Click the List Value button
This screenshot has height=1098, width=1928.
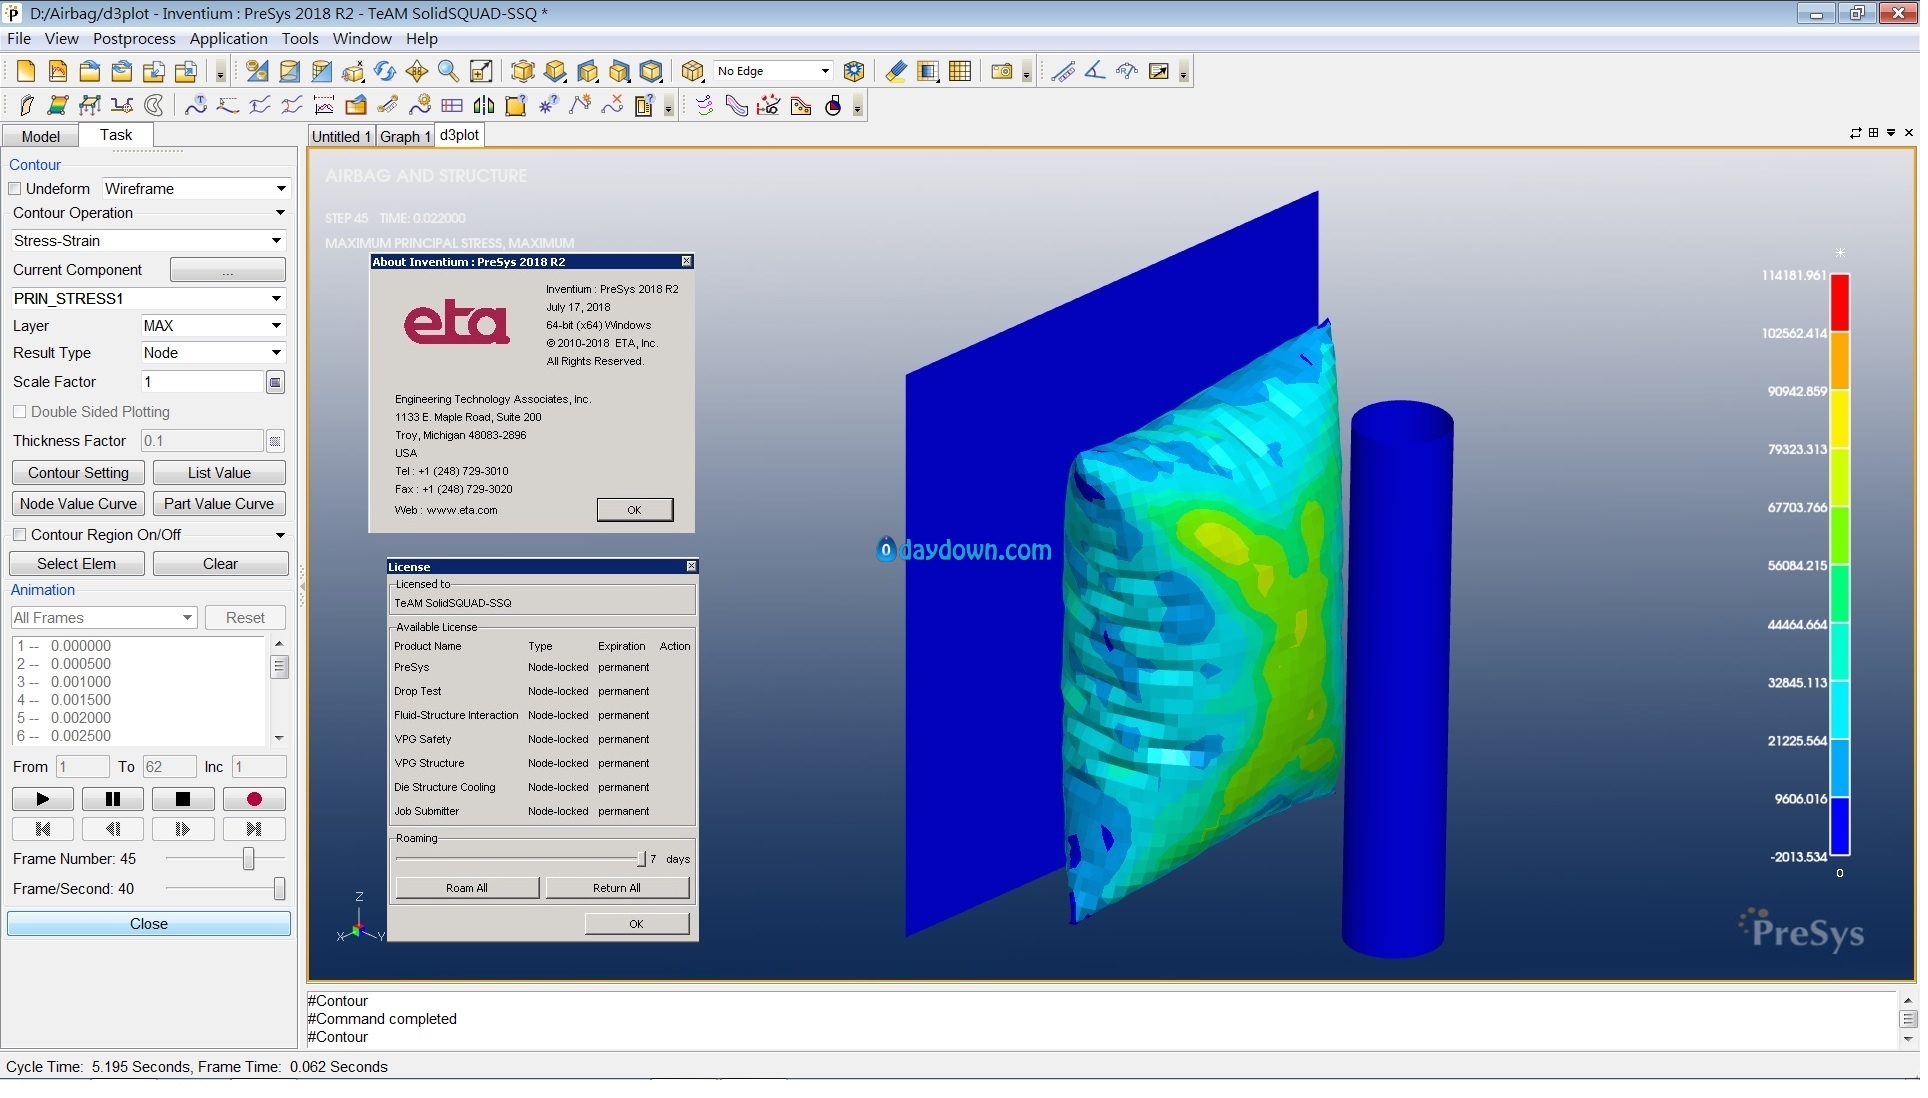point(219,473)
